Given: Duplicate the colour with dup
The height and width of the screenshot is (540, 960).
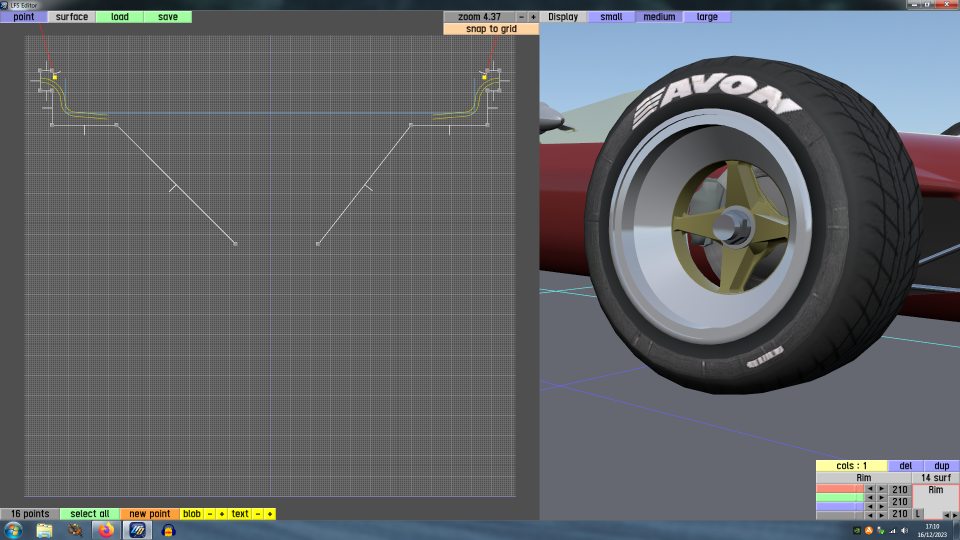Looking at the screenshot, I should [942, 465].
